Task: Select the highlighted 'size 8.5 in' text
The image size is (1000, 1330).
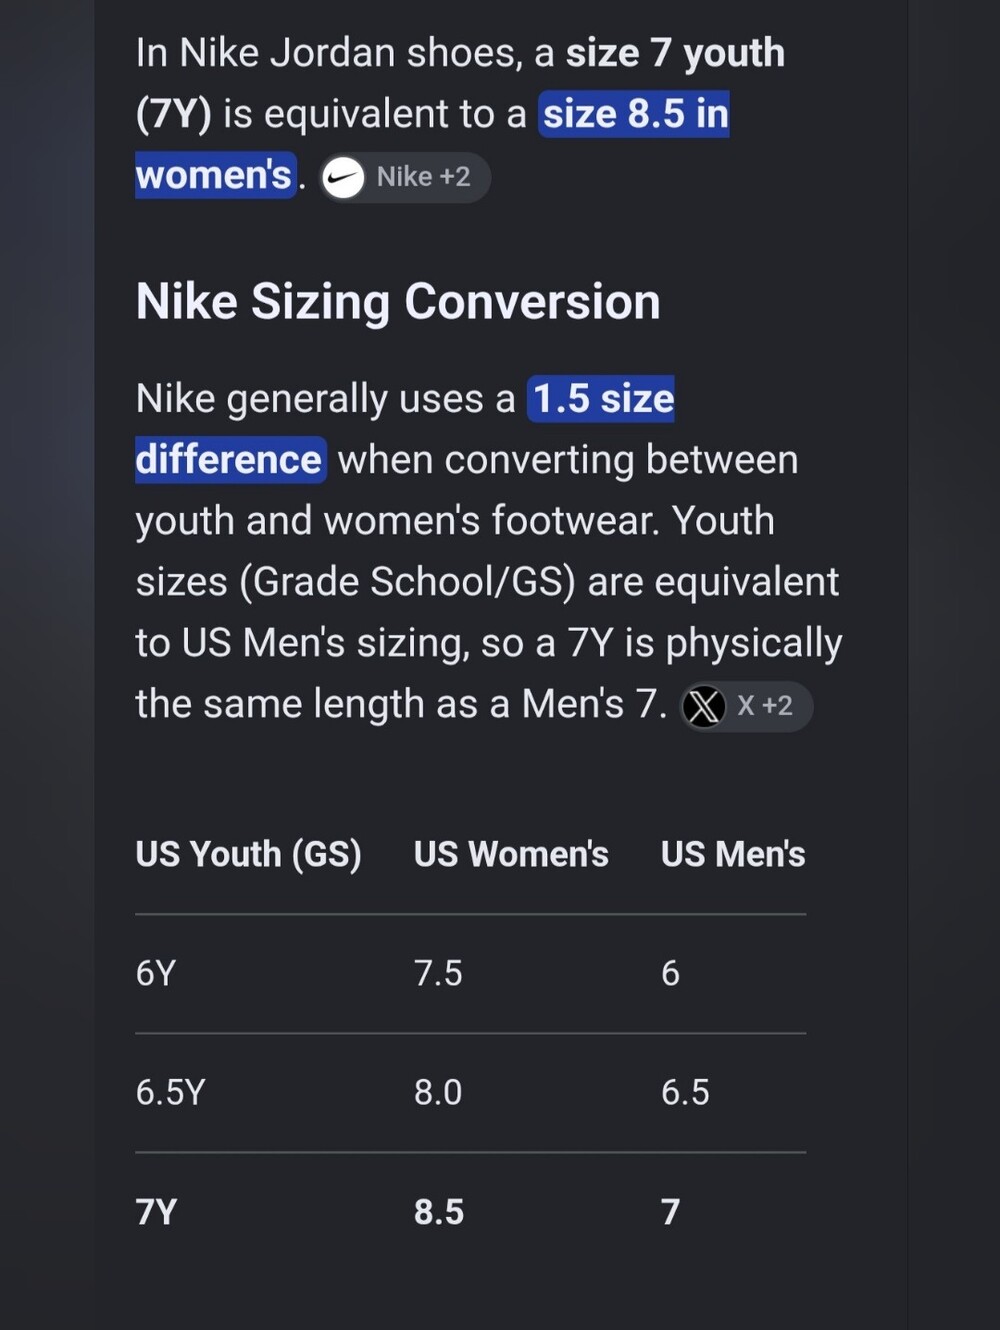Action: pos(635,114)
